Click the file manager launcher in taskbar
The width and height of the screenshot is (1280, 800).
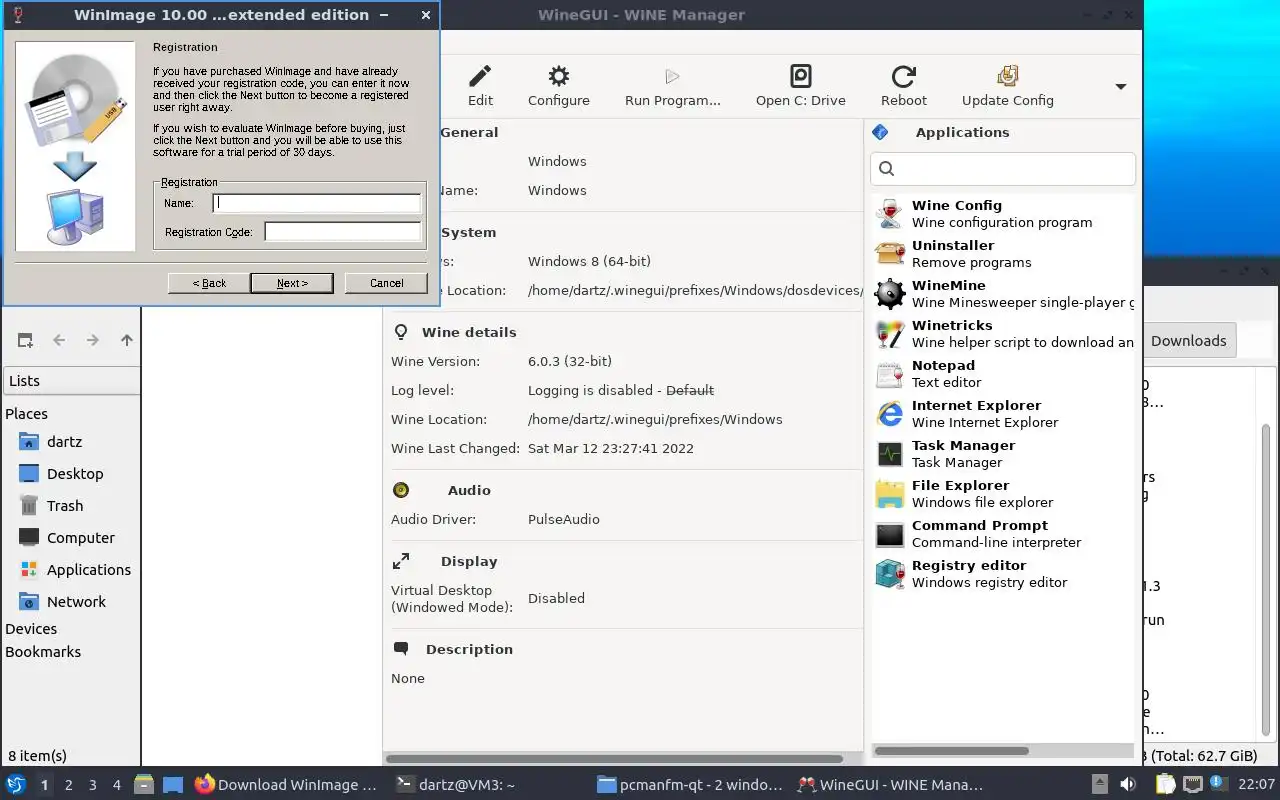click(143, 785)
